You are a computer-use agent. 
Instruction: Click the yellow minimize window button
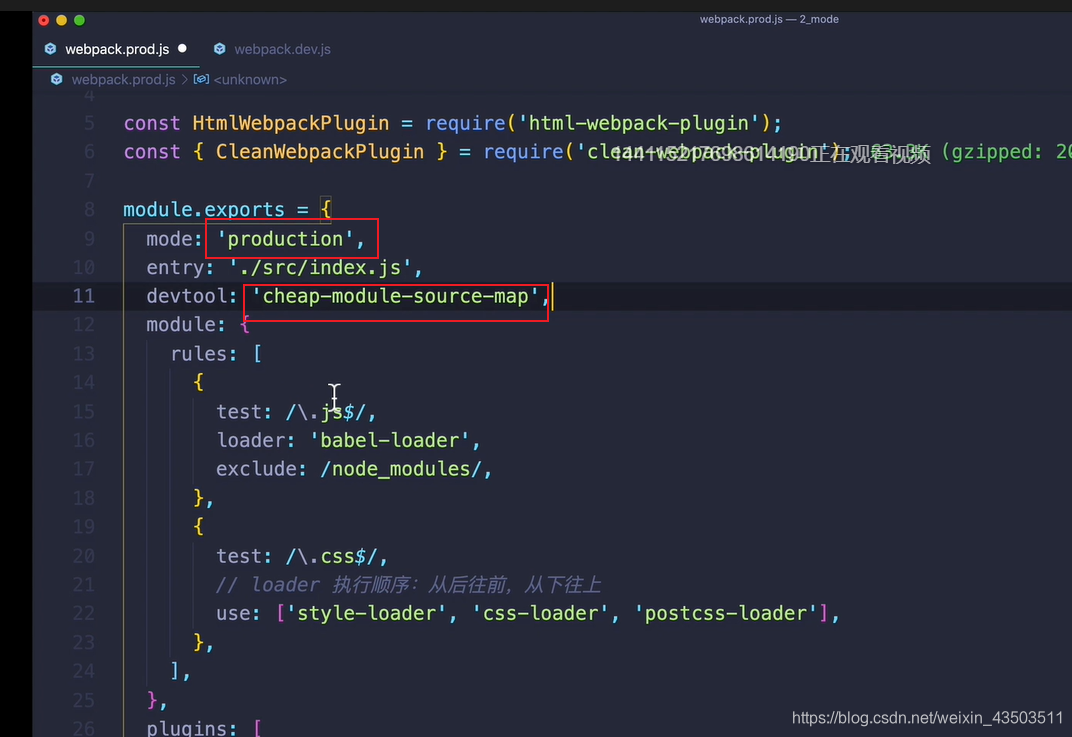[x=62, y=21]
